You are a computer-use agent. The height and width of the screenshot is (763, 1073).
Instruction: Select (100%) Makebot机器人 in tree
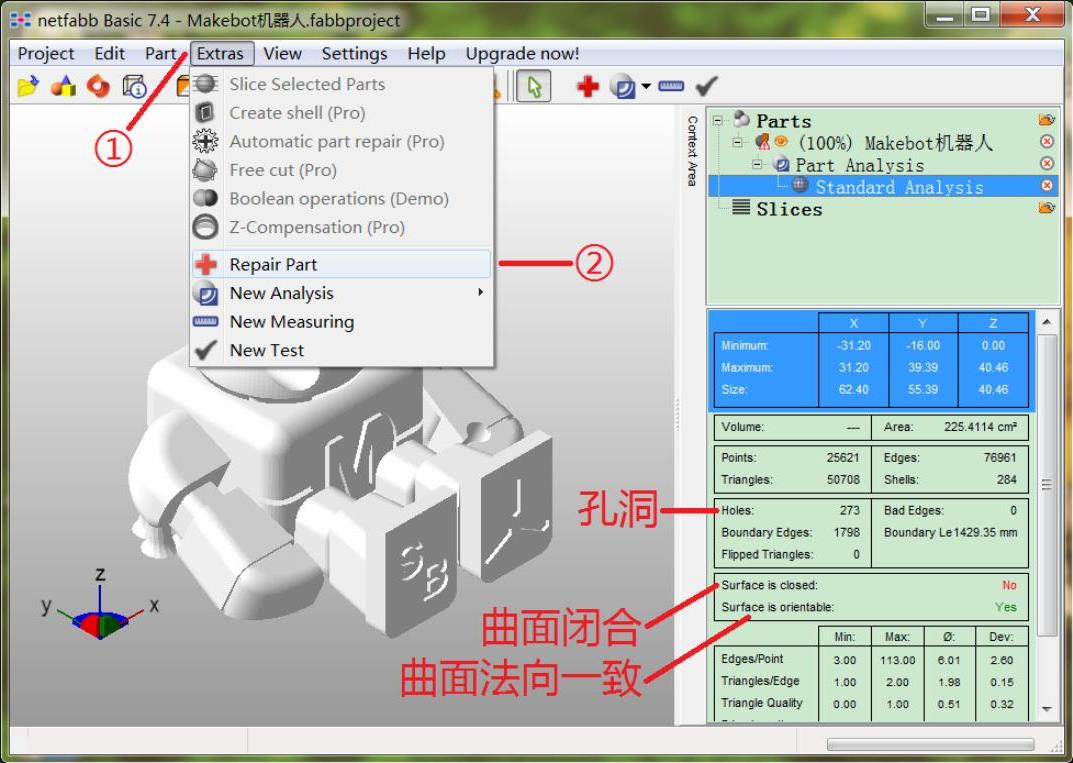[x=895, y=143]
